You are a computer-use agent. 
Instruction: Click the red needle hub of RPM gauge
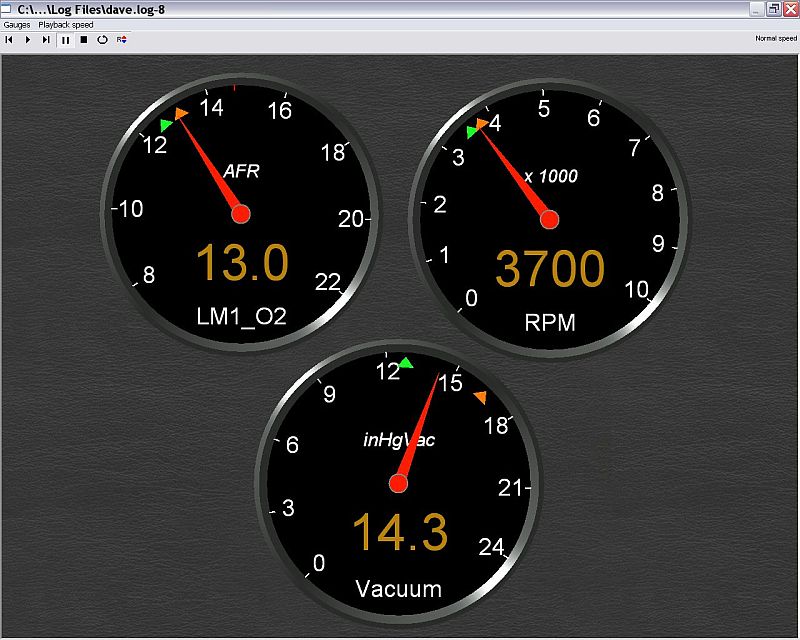pos(549,219)
